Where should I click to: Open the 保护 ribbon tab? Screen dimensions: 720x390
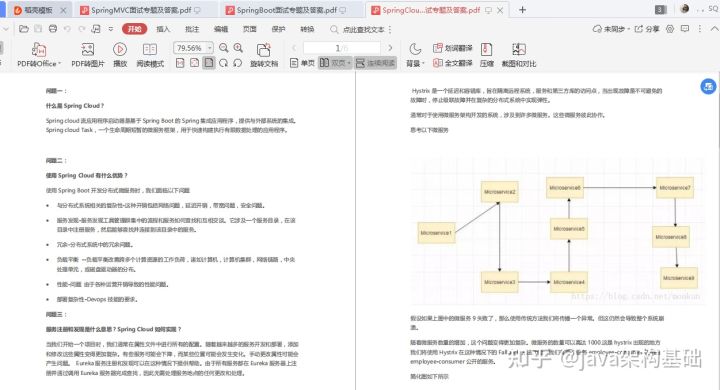pyautogui.click(x=278, y=29)
